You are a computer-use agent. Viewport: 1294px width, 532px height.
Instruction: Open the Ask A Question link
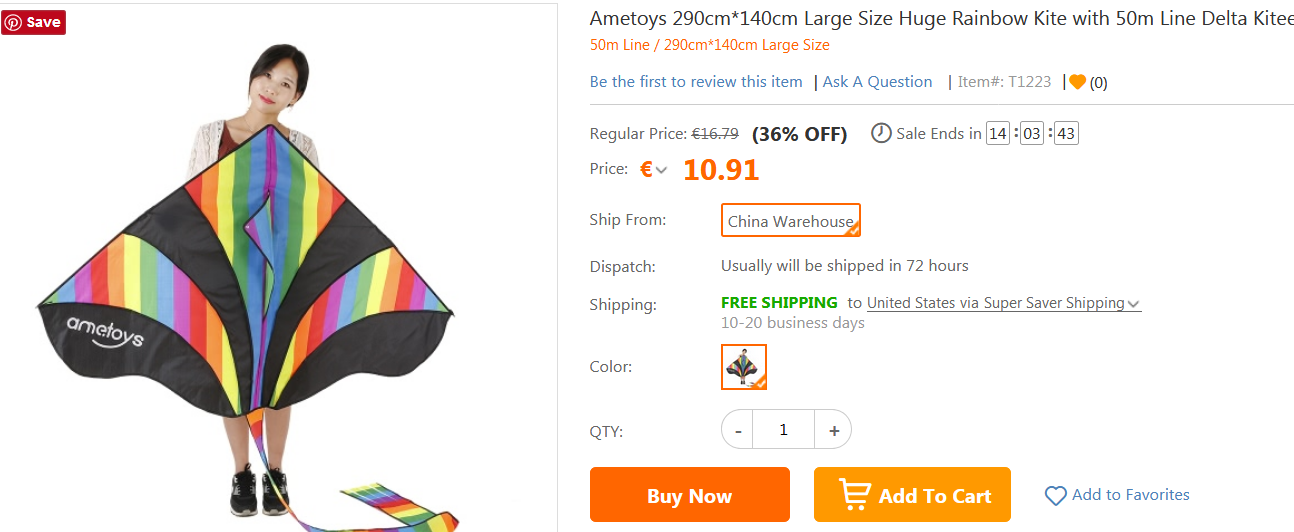point(877,82)
